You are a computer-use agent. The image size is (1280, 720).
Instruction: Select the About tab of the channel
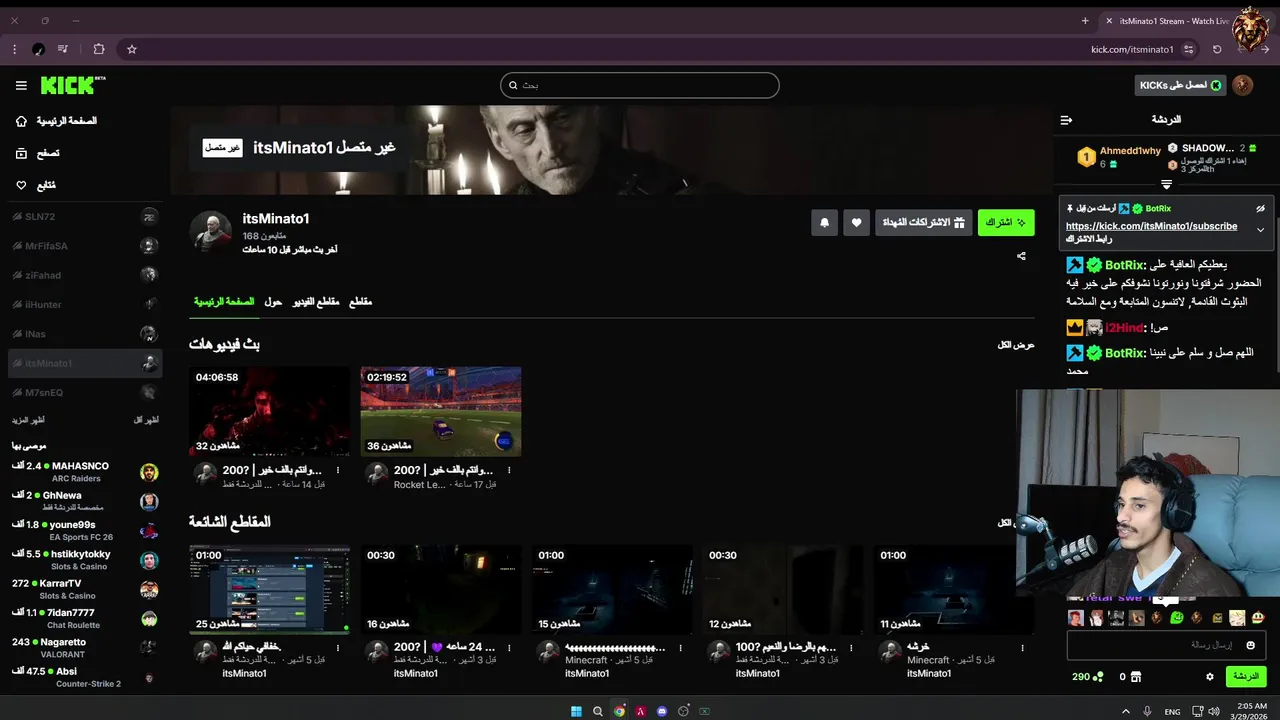[x=273, y=301]
